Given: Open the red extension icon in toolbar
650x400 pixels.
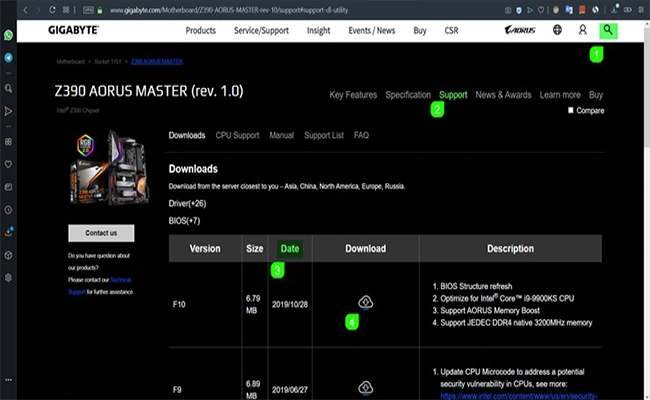Looking at the screenshot, I should click(x=582, y=10).
